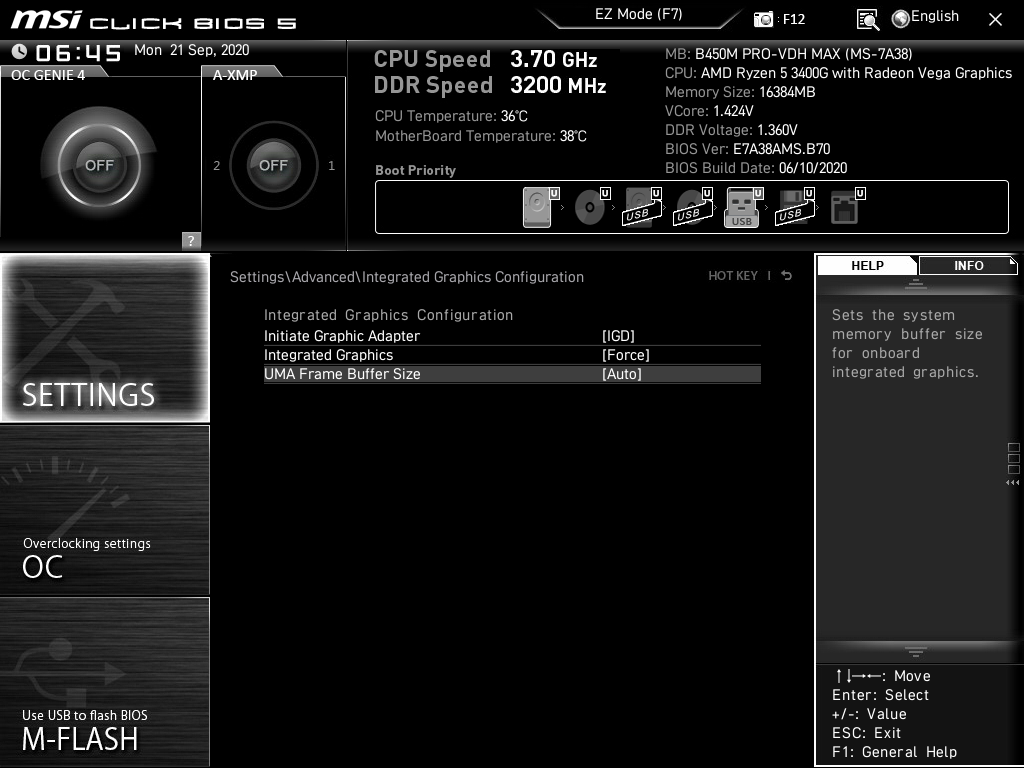The width and height of the screenshot is (1024, 768).
Task: Open the BIOS search magnifier icon
Action: [867, 20]
